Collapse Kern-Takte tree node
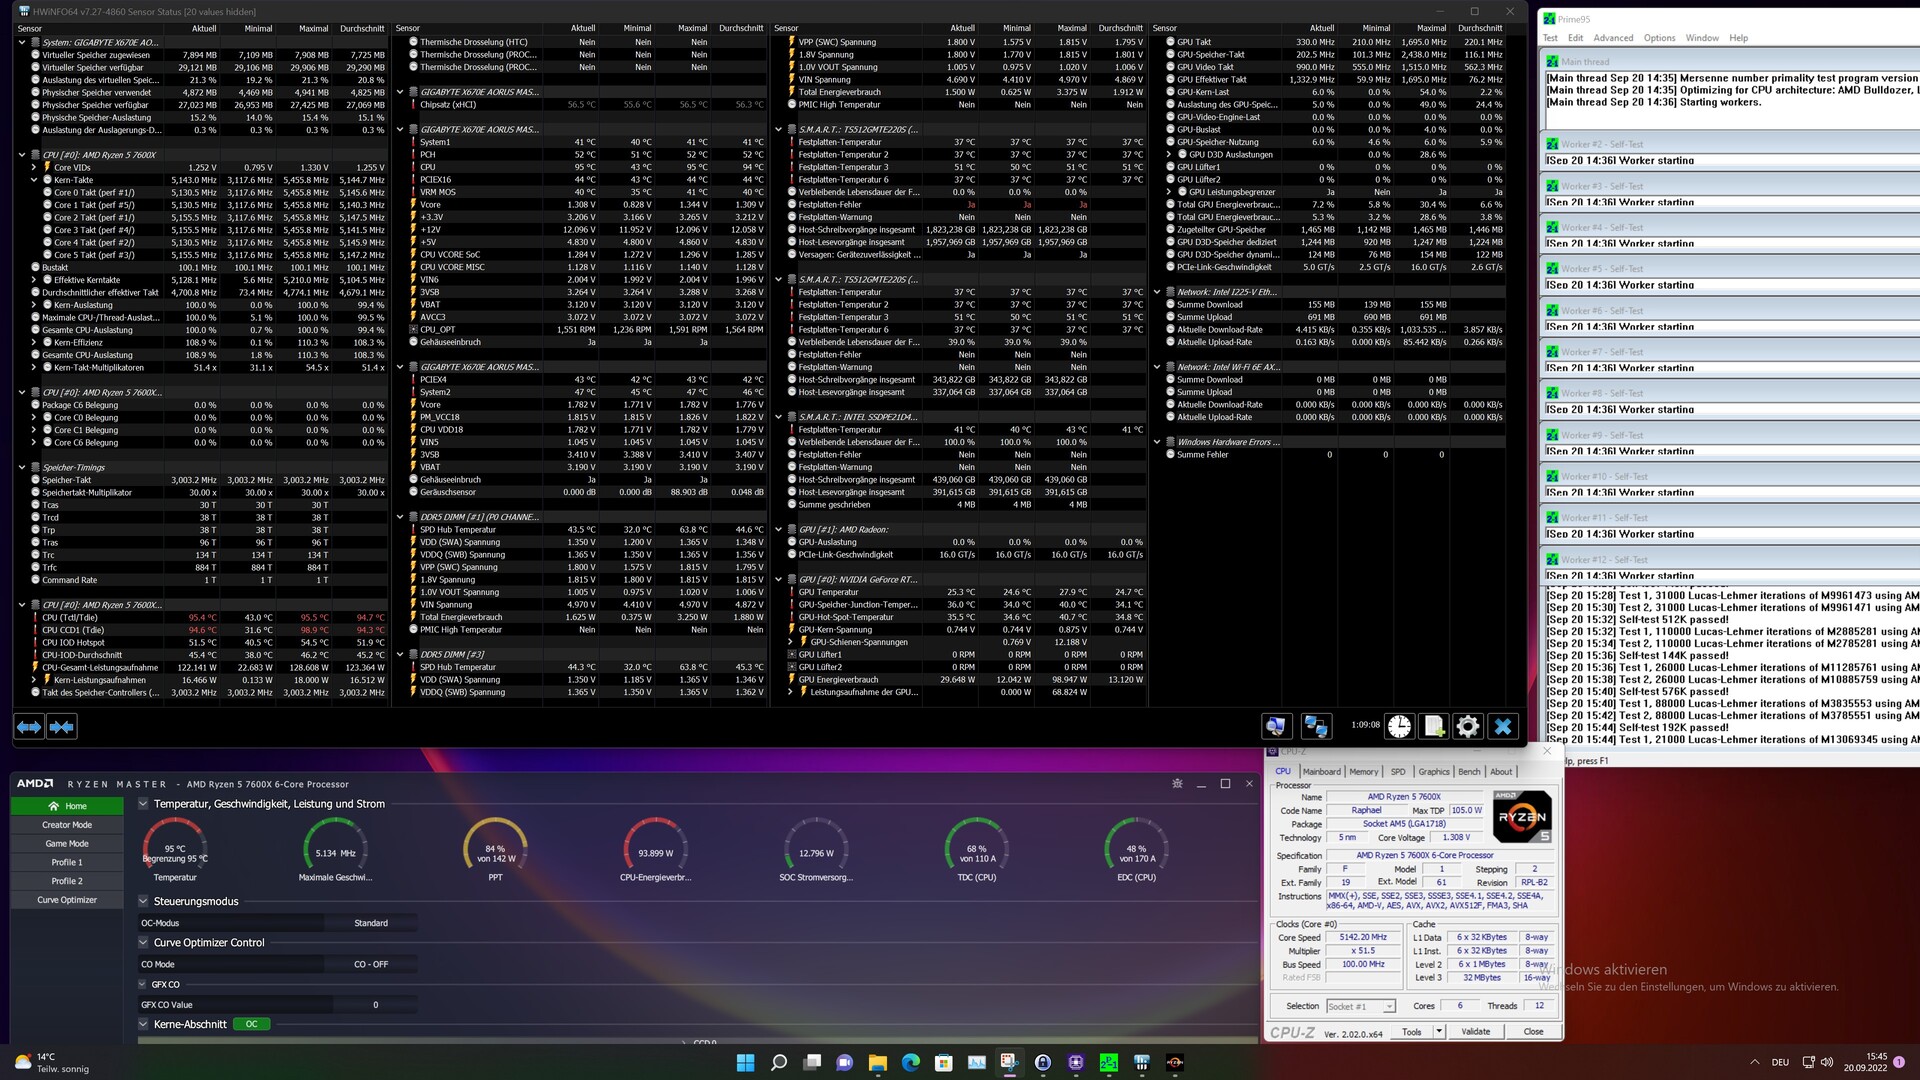This screenshot has width=1920, height=1080. [34, 180]
